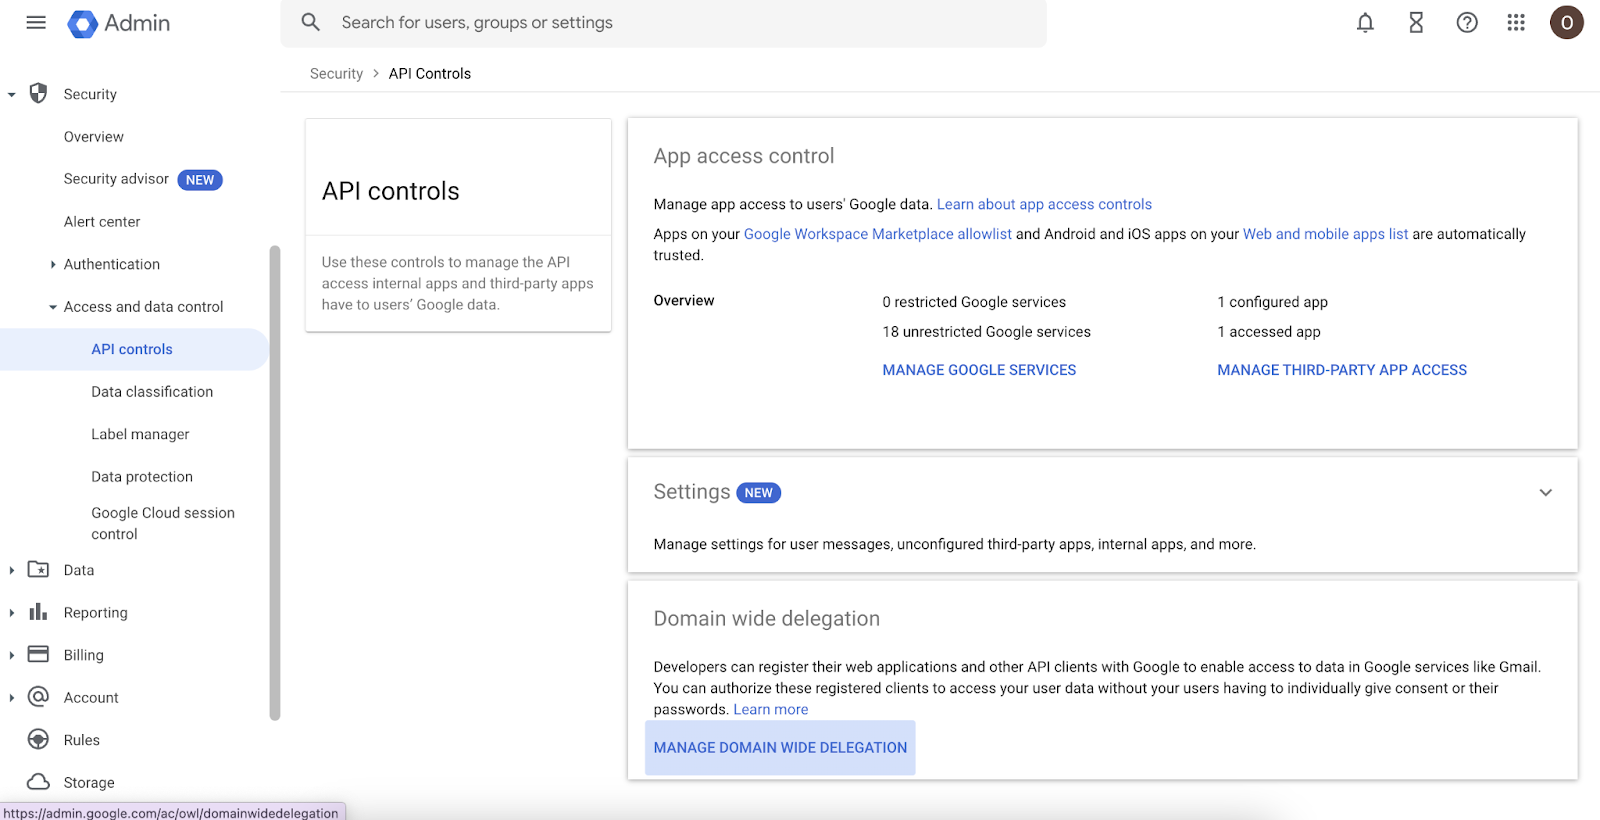
Task: Click the Settings panel heading
Action: 692,492
